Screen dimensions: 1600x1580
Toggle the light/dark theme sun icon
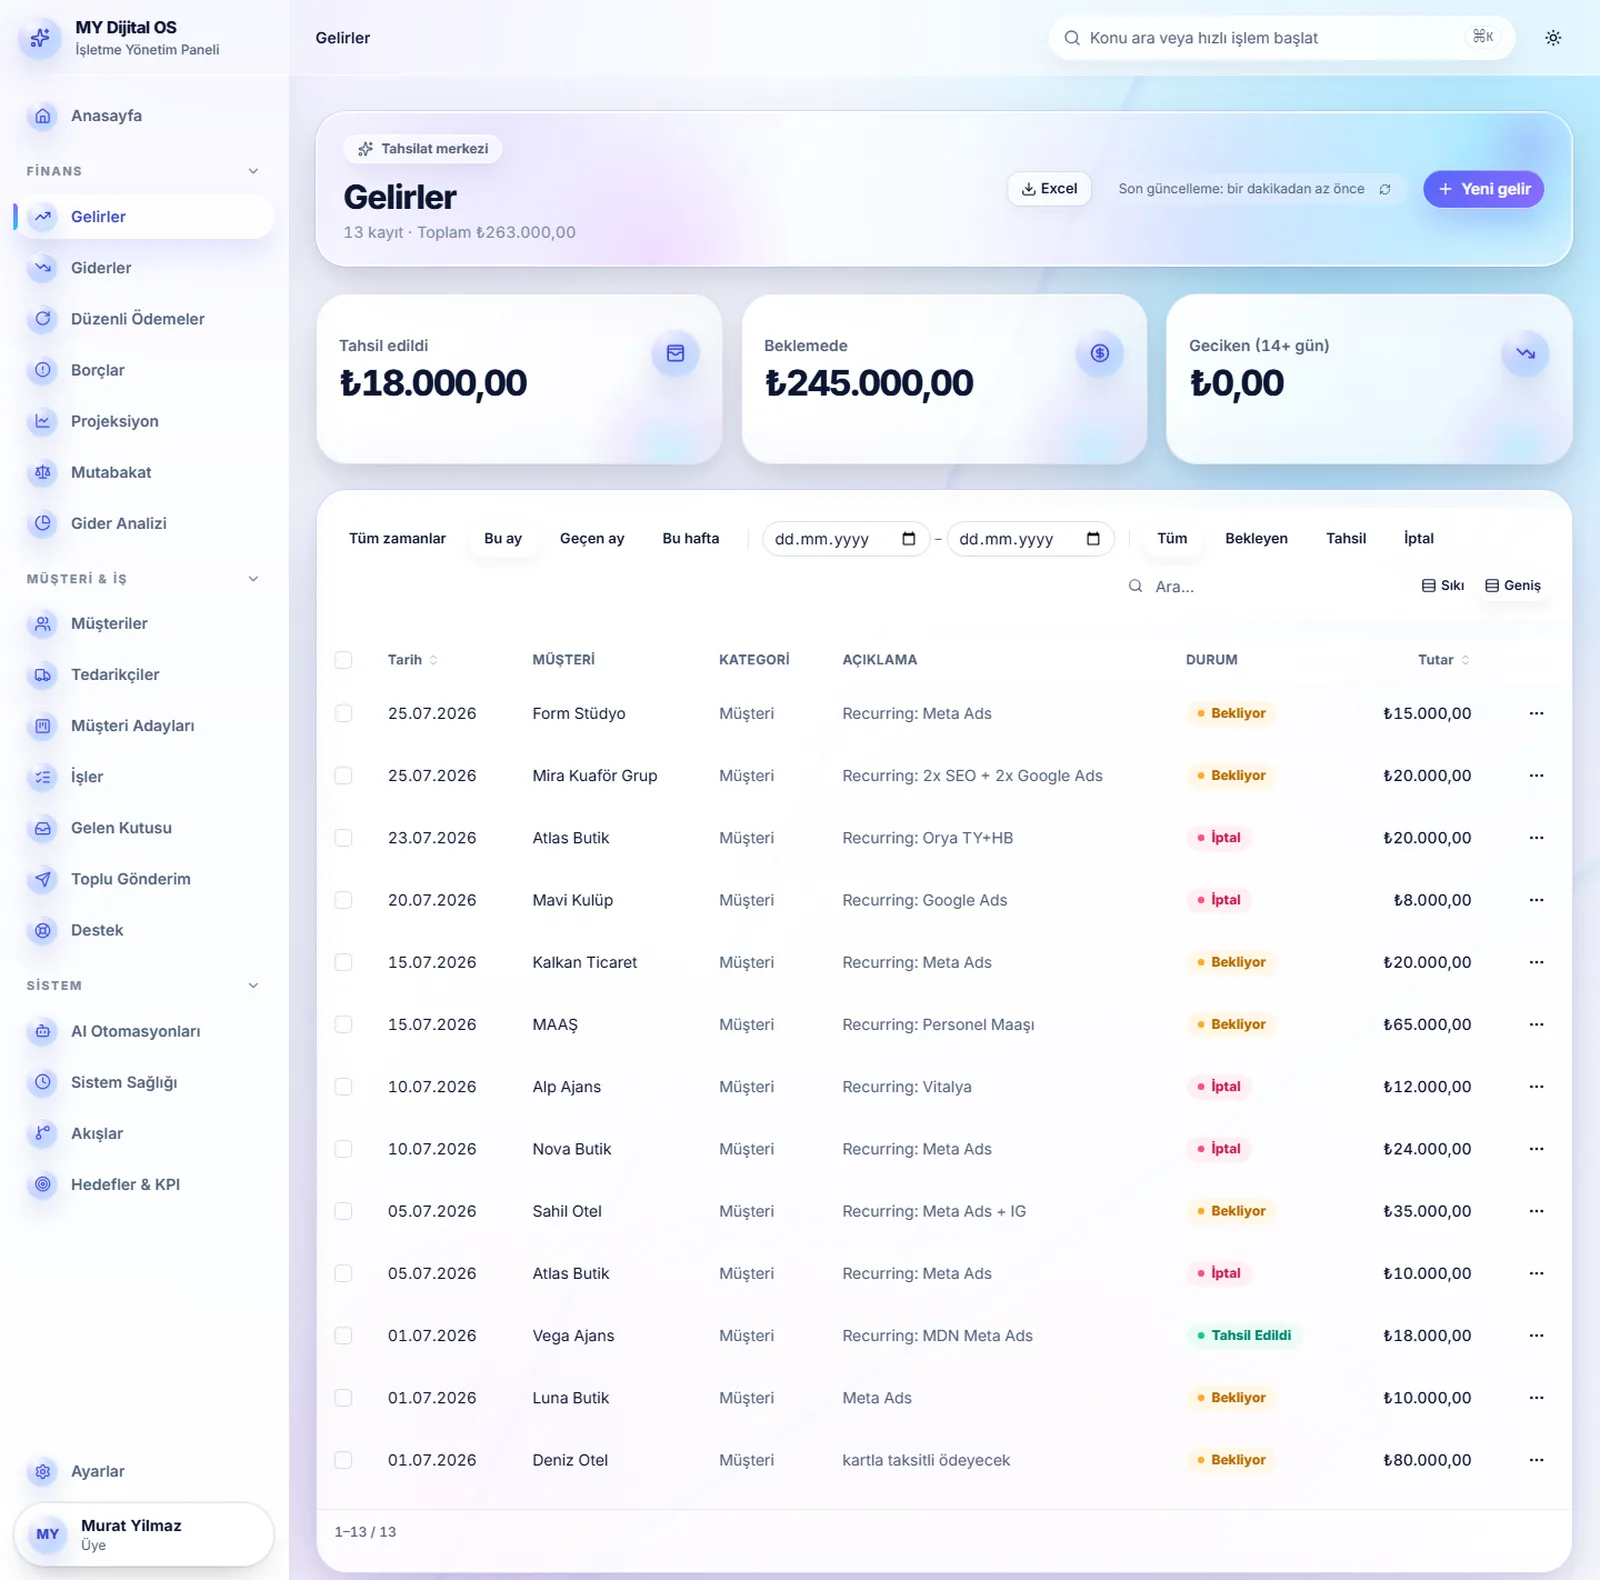click(1553, 38)
